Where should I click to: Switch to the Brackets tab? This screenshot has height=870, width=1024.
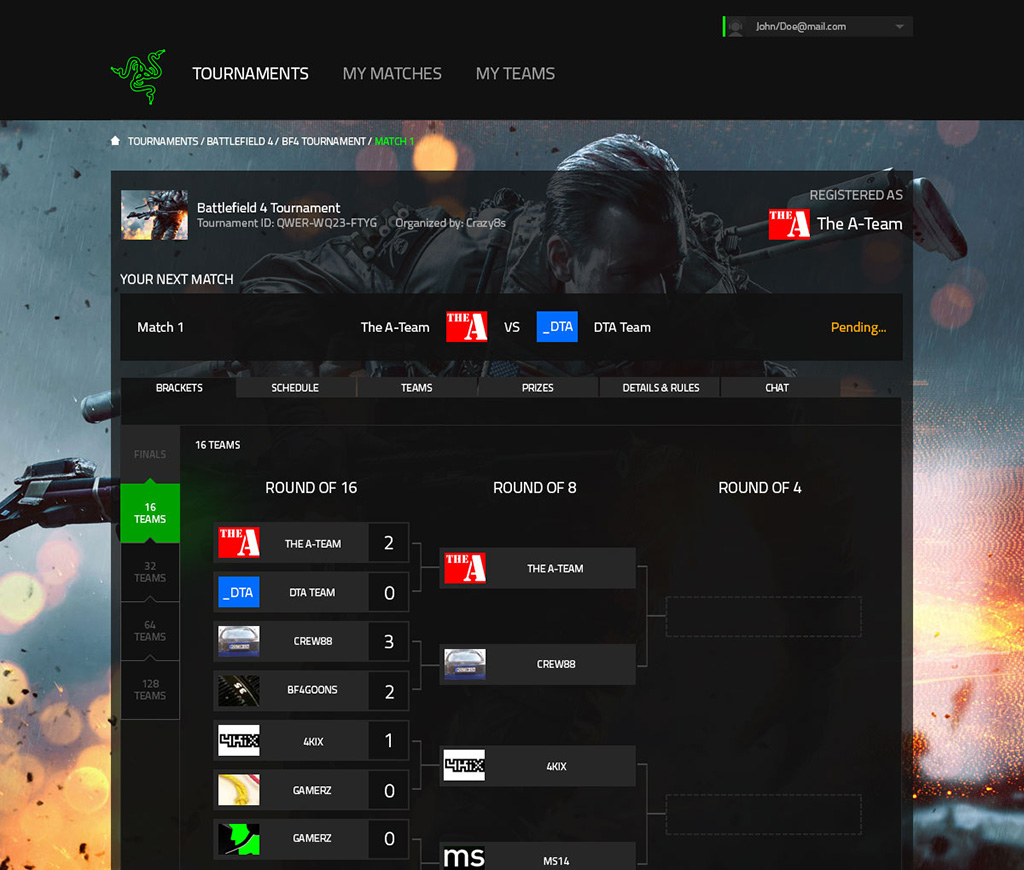pyautogui.click(x=179, y=387)
